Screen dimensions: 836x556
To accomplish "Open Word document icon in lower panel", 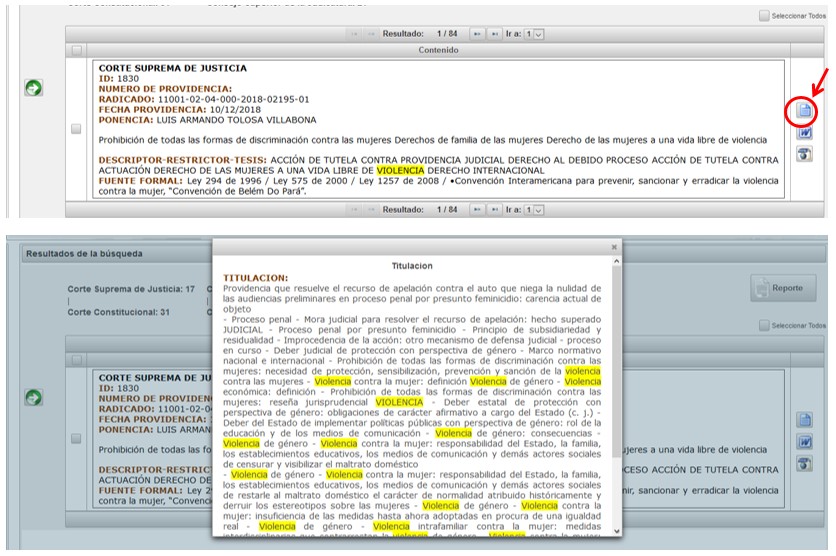I will (x=804, y=441).
